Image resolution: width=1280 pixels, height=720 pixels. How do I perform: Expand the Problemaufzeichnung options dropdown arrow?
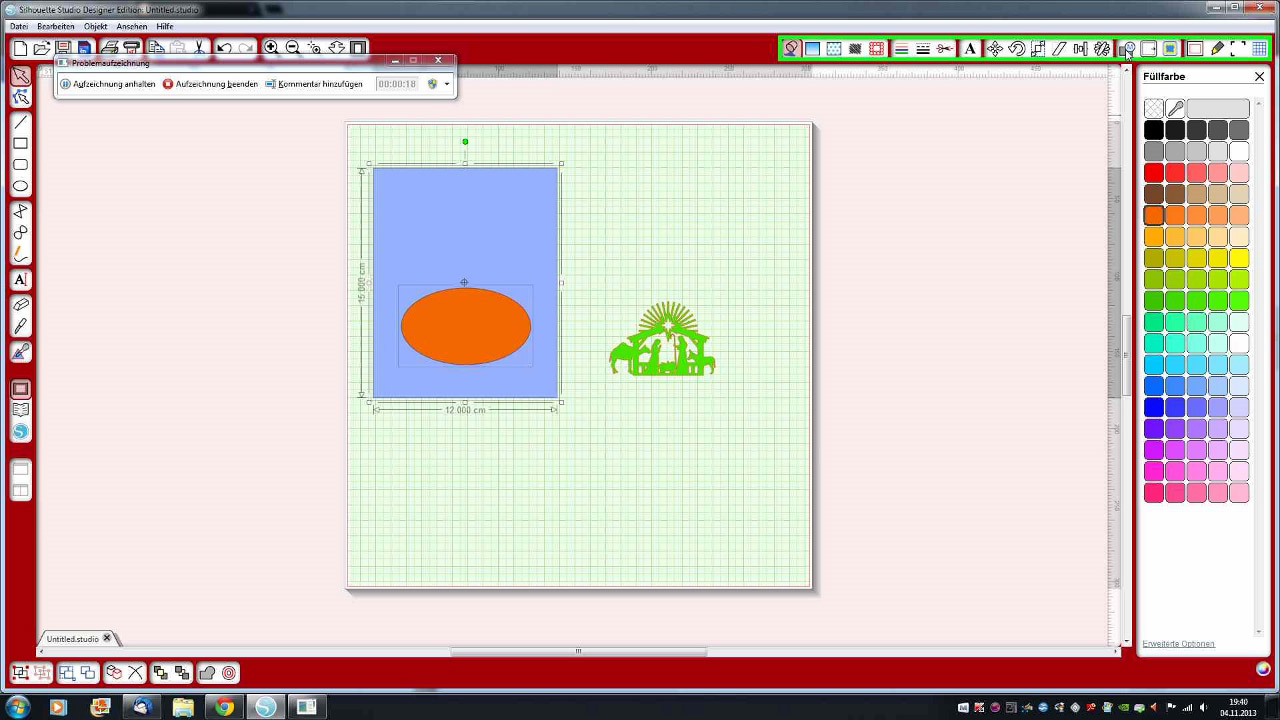[447, 84]
